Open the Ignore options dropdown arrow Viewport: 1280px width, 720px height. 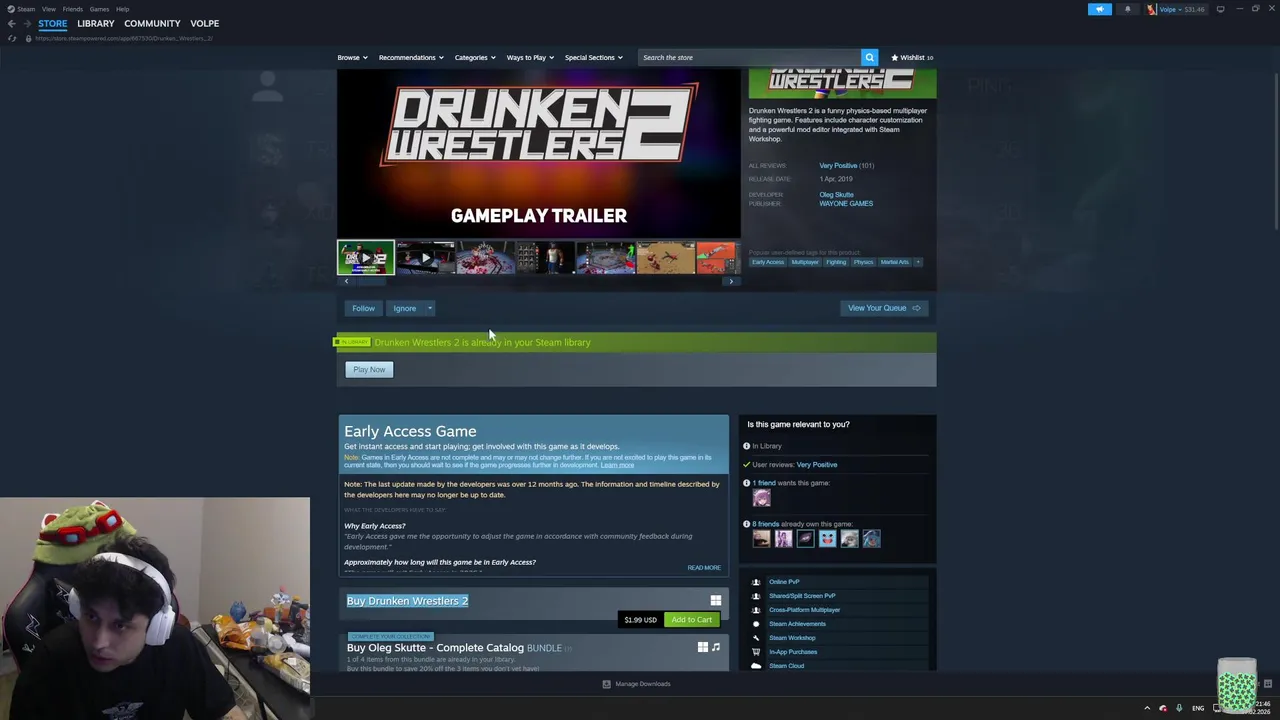[430, 308]
